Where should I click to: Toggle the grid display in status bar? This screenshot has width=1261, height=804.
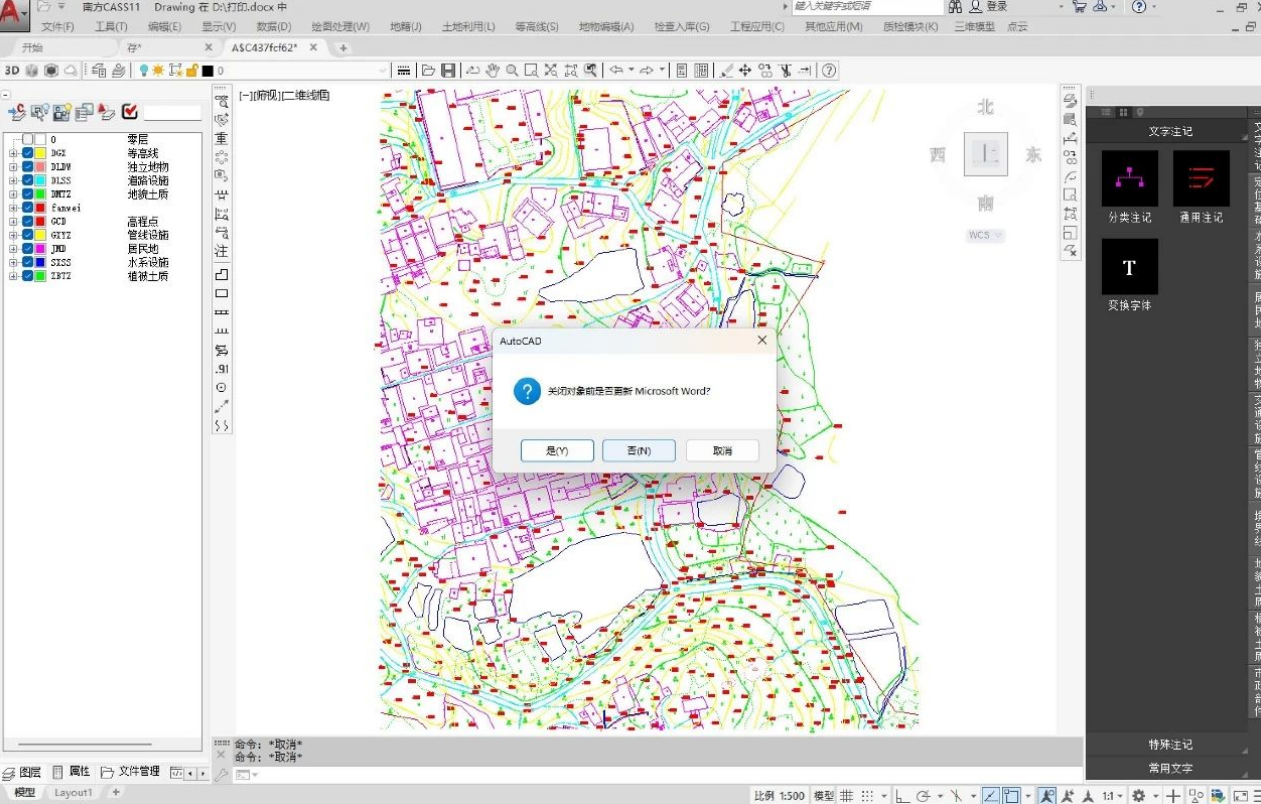846,795
